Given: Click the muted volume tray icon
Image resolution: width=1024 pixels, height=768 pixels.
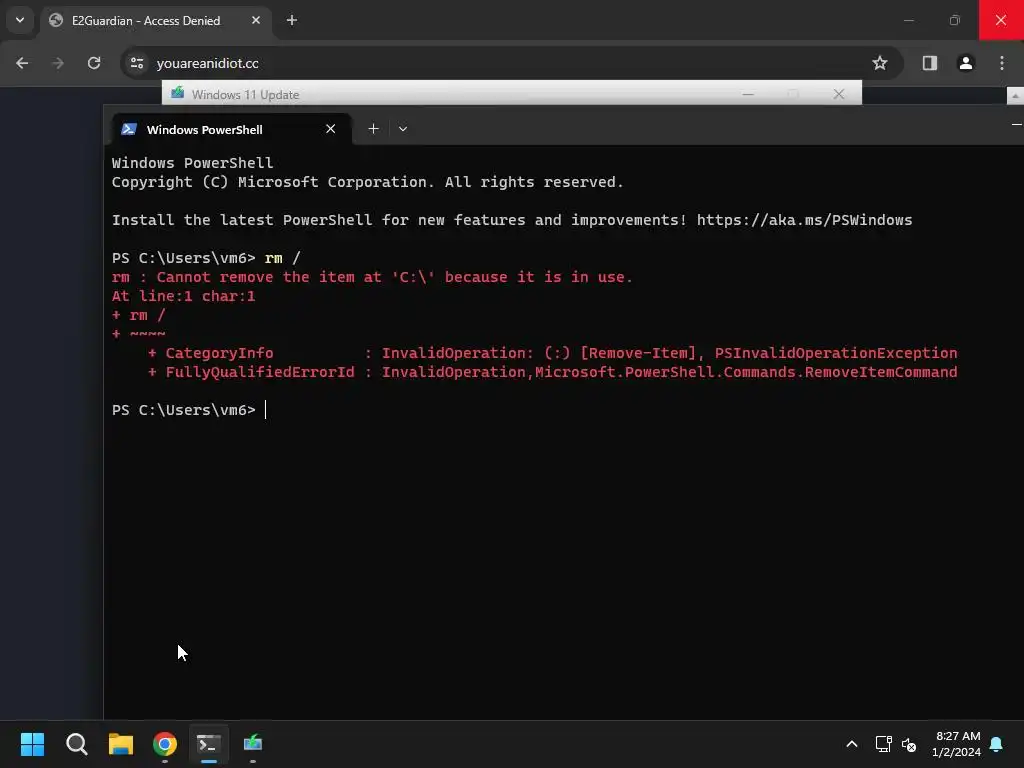Looking at the screenshot, I should (909, 744).
